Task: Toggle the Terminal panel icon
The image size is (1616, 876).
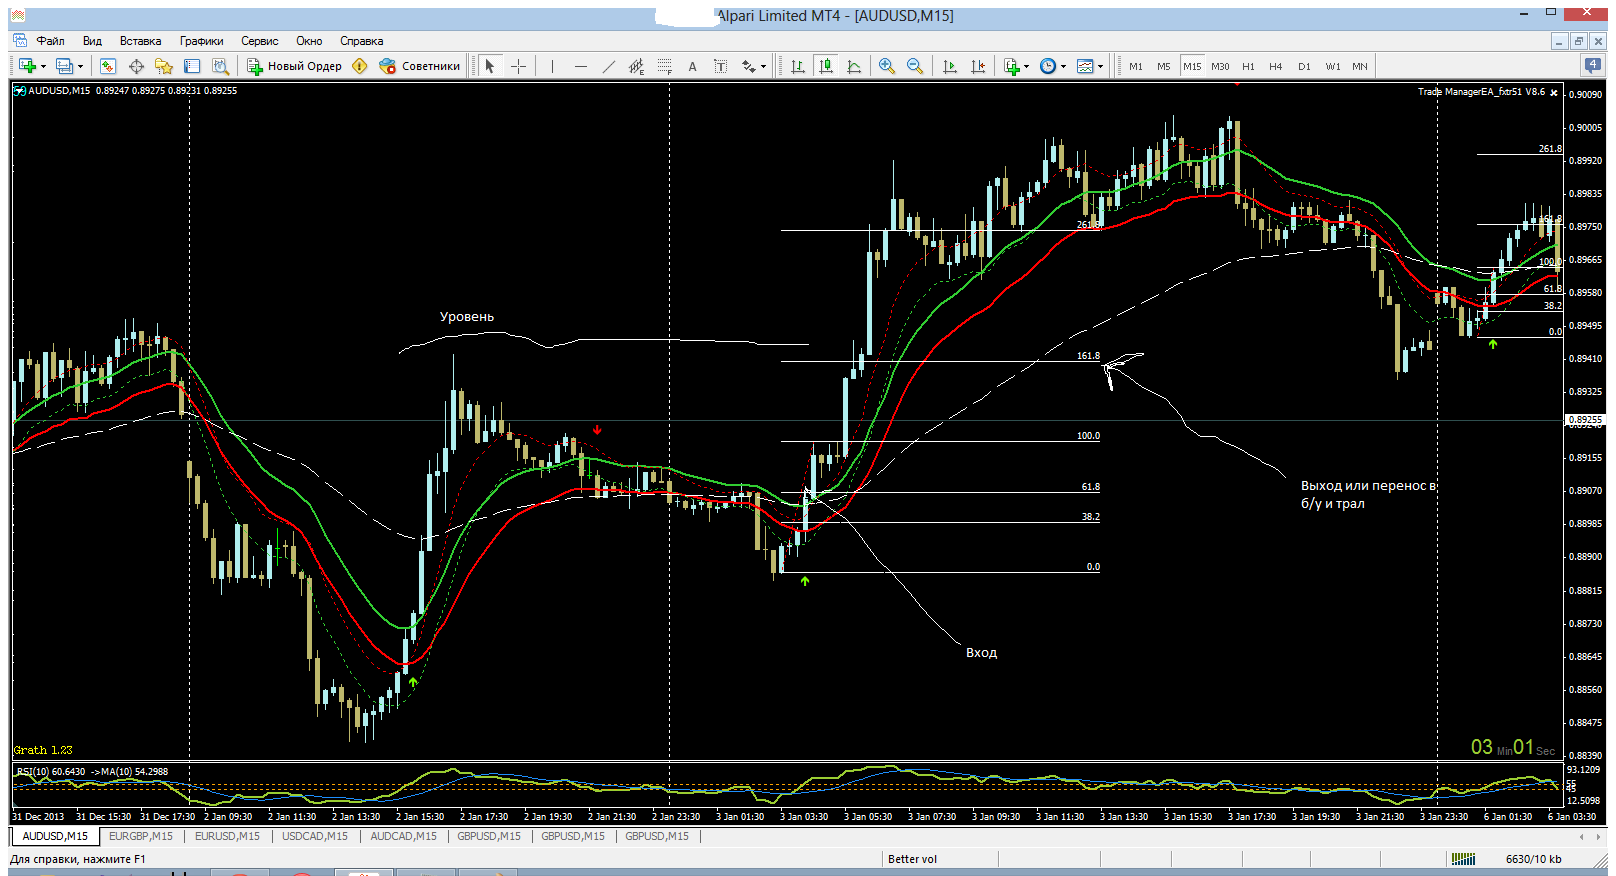Action: [x=192, y=66]
